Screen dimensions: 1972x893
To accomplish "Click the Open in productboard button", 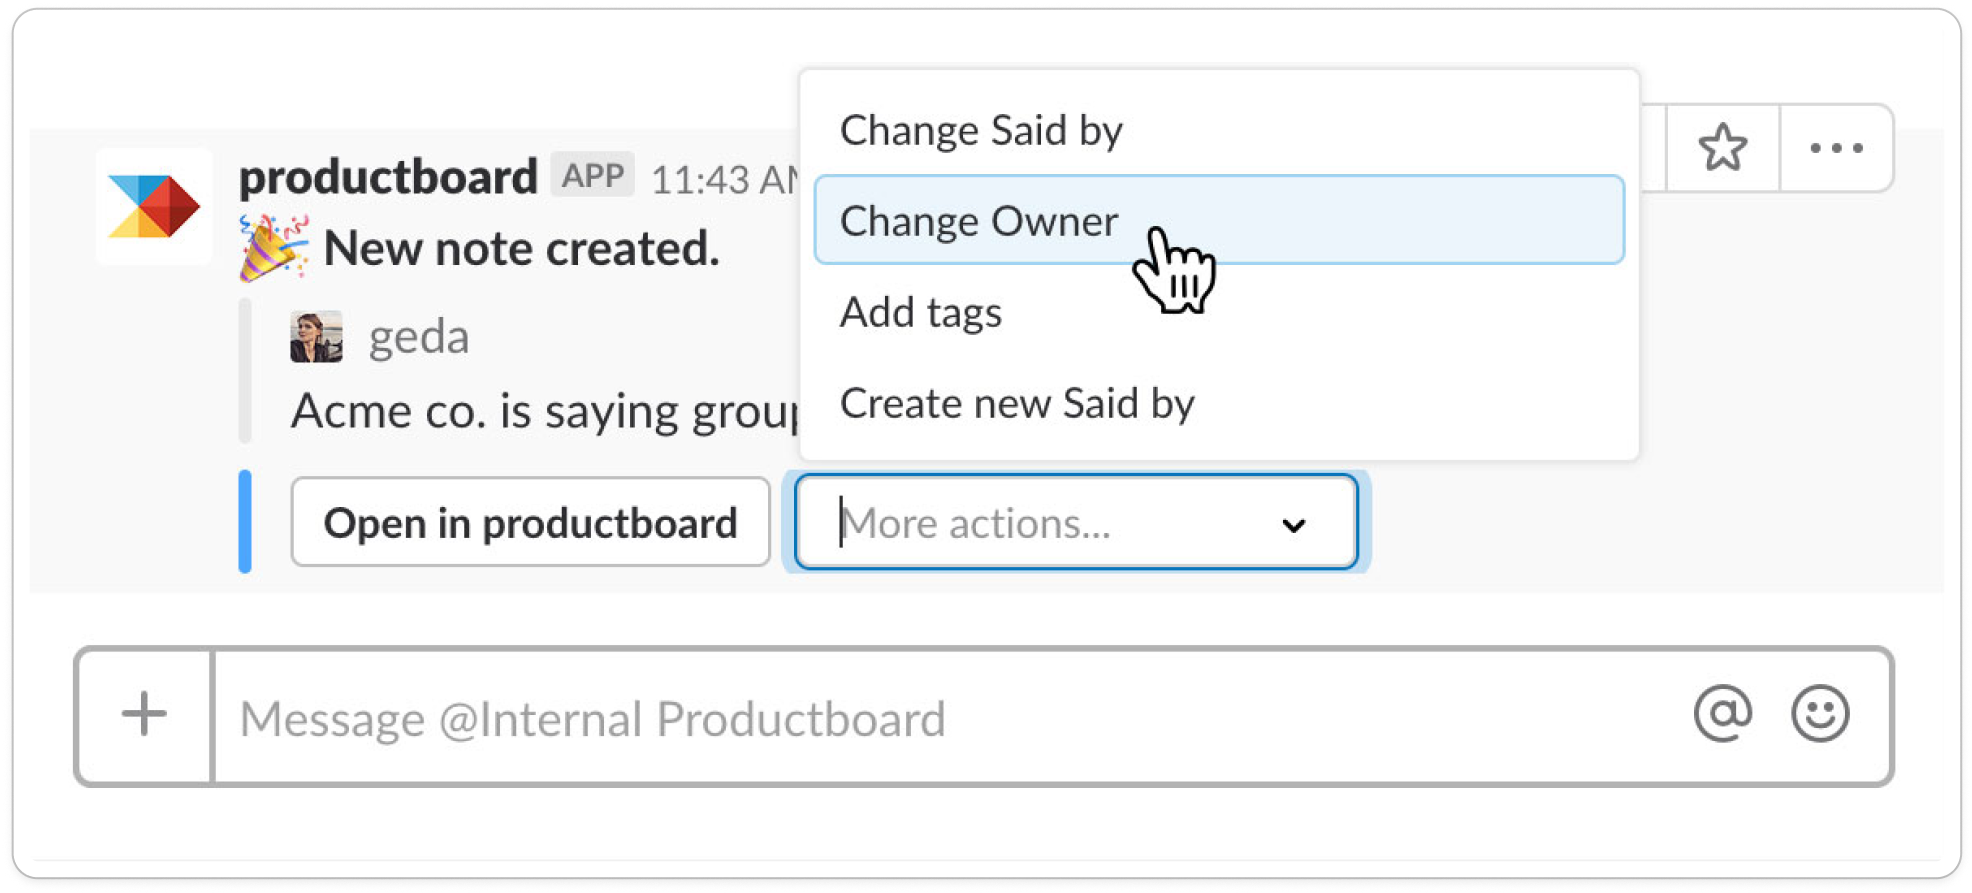I will tap(530, 522).
